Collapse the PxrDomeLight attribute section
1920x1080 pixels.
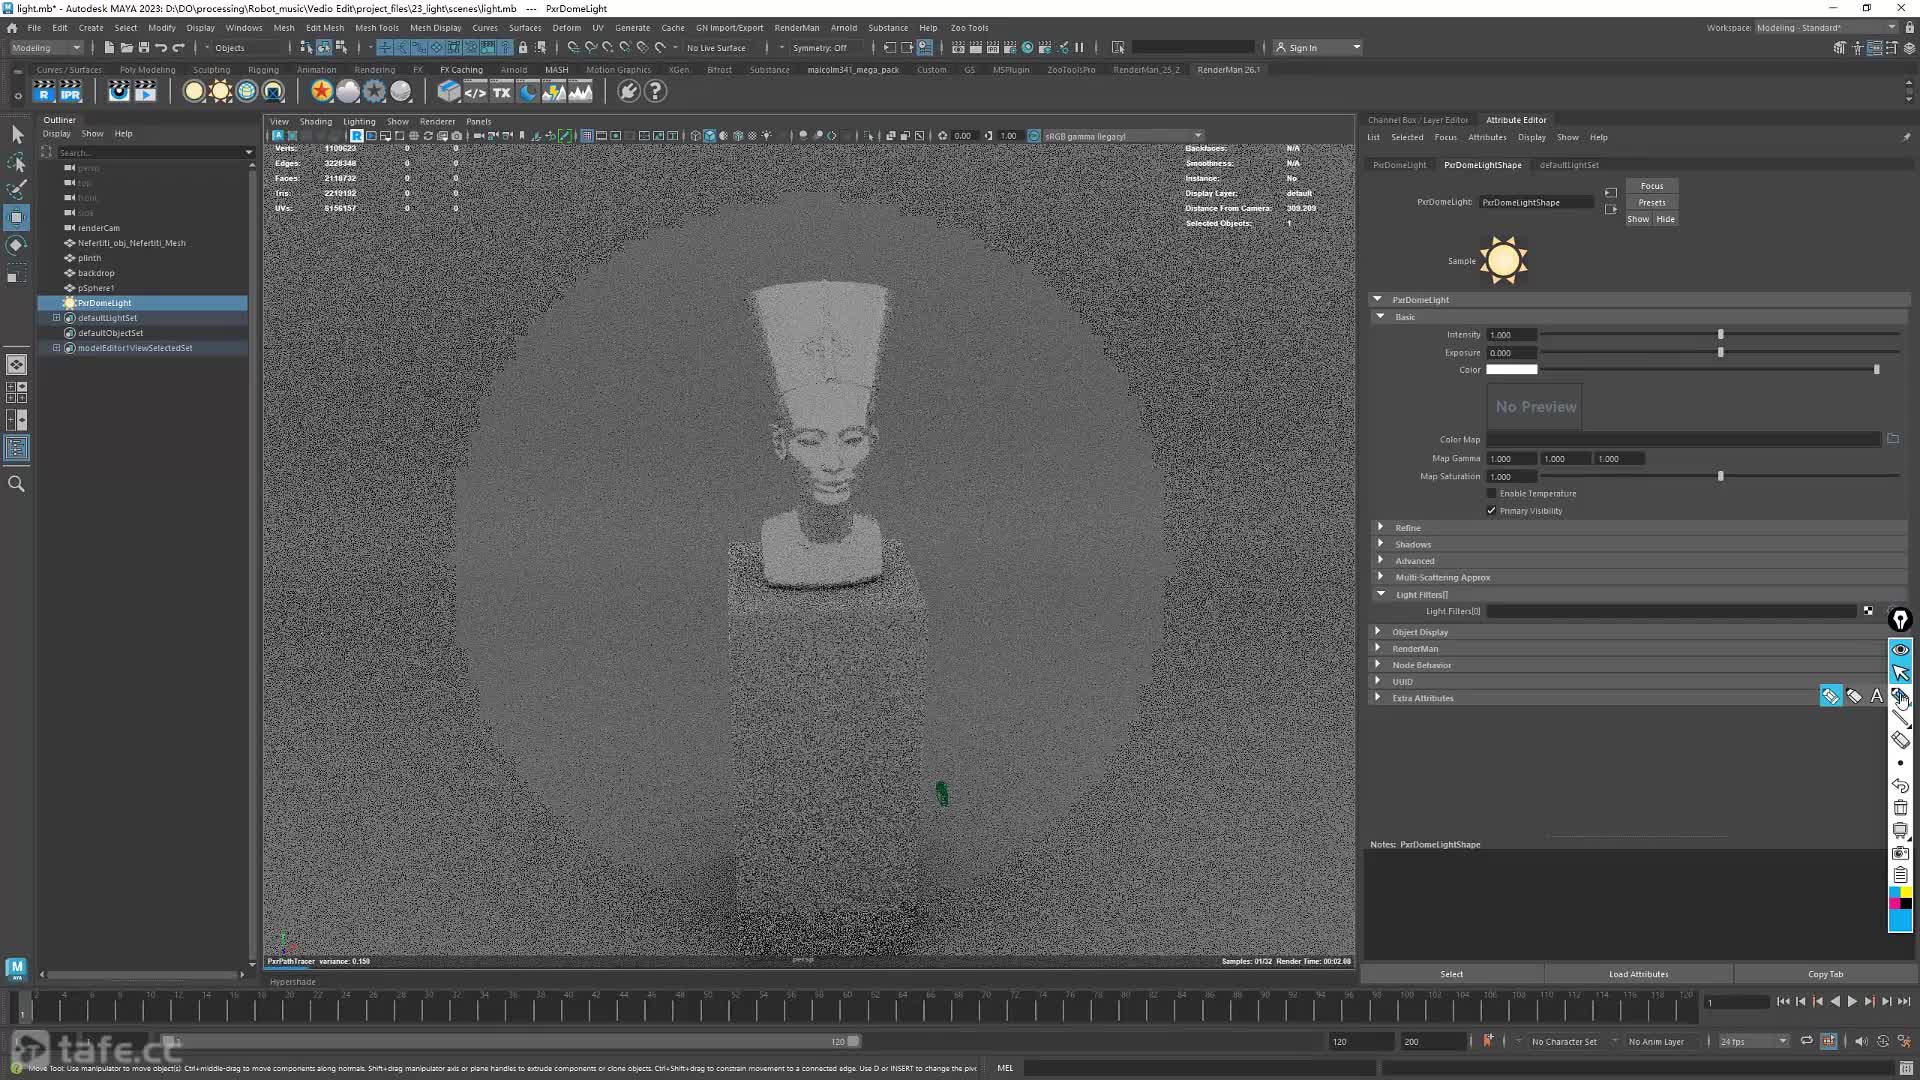[x=1378, y=299]
